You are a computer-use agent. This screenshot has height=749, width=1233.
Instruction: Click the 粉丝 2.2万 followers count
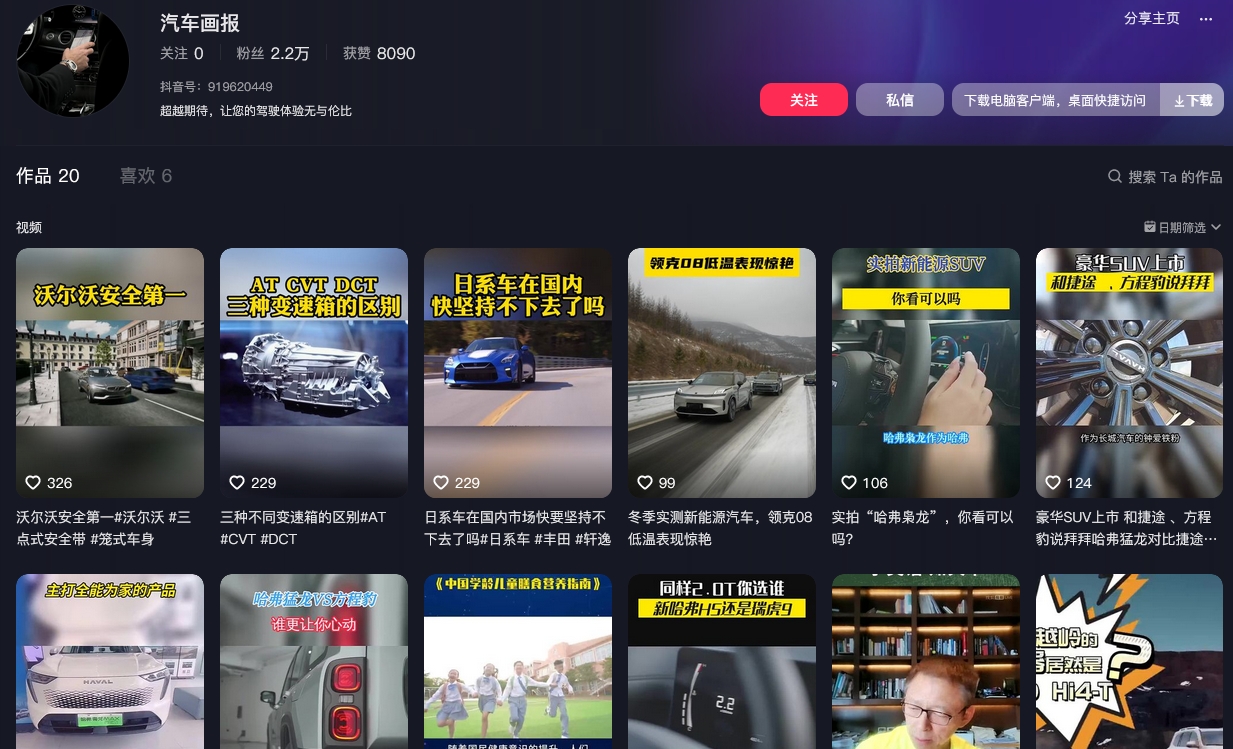tap(273, 53)
